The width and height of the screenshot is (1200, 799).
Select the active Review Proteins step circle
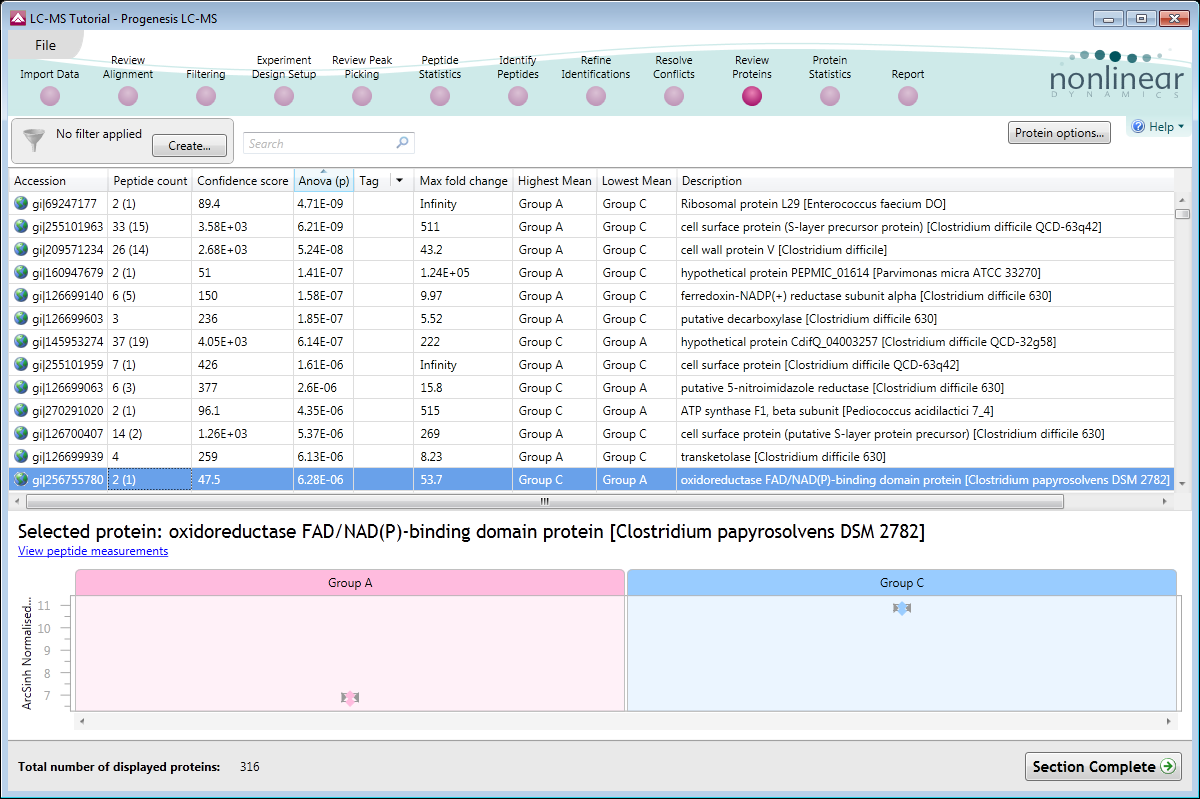coord(752,96)
